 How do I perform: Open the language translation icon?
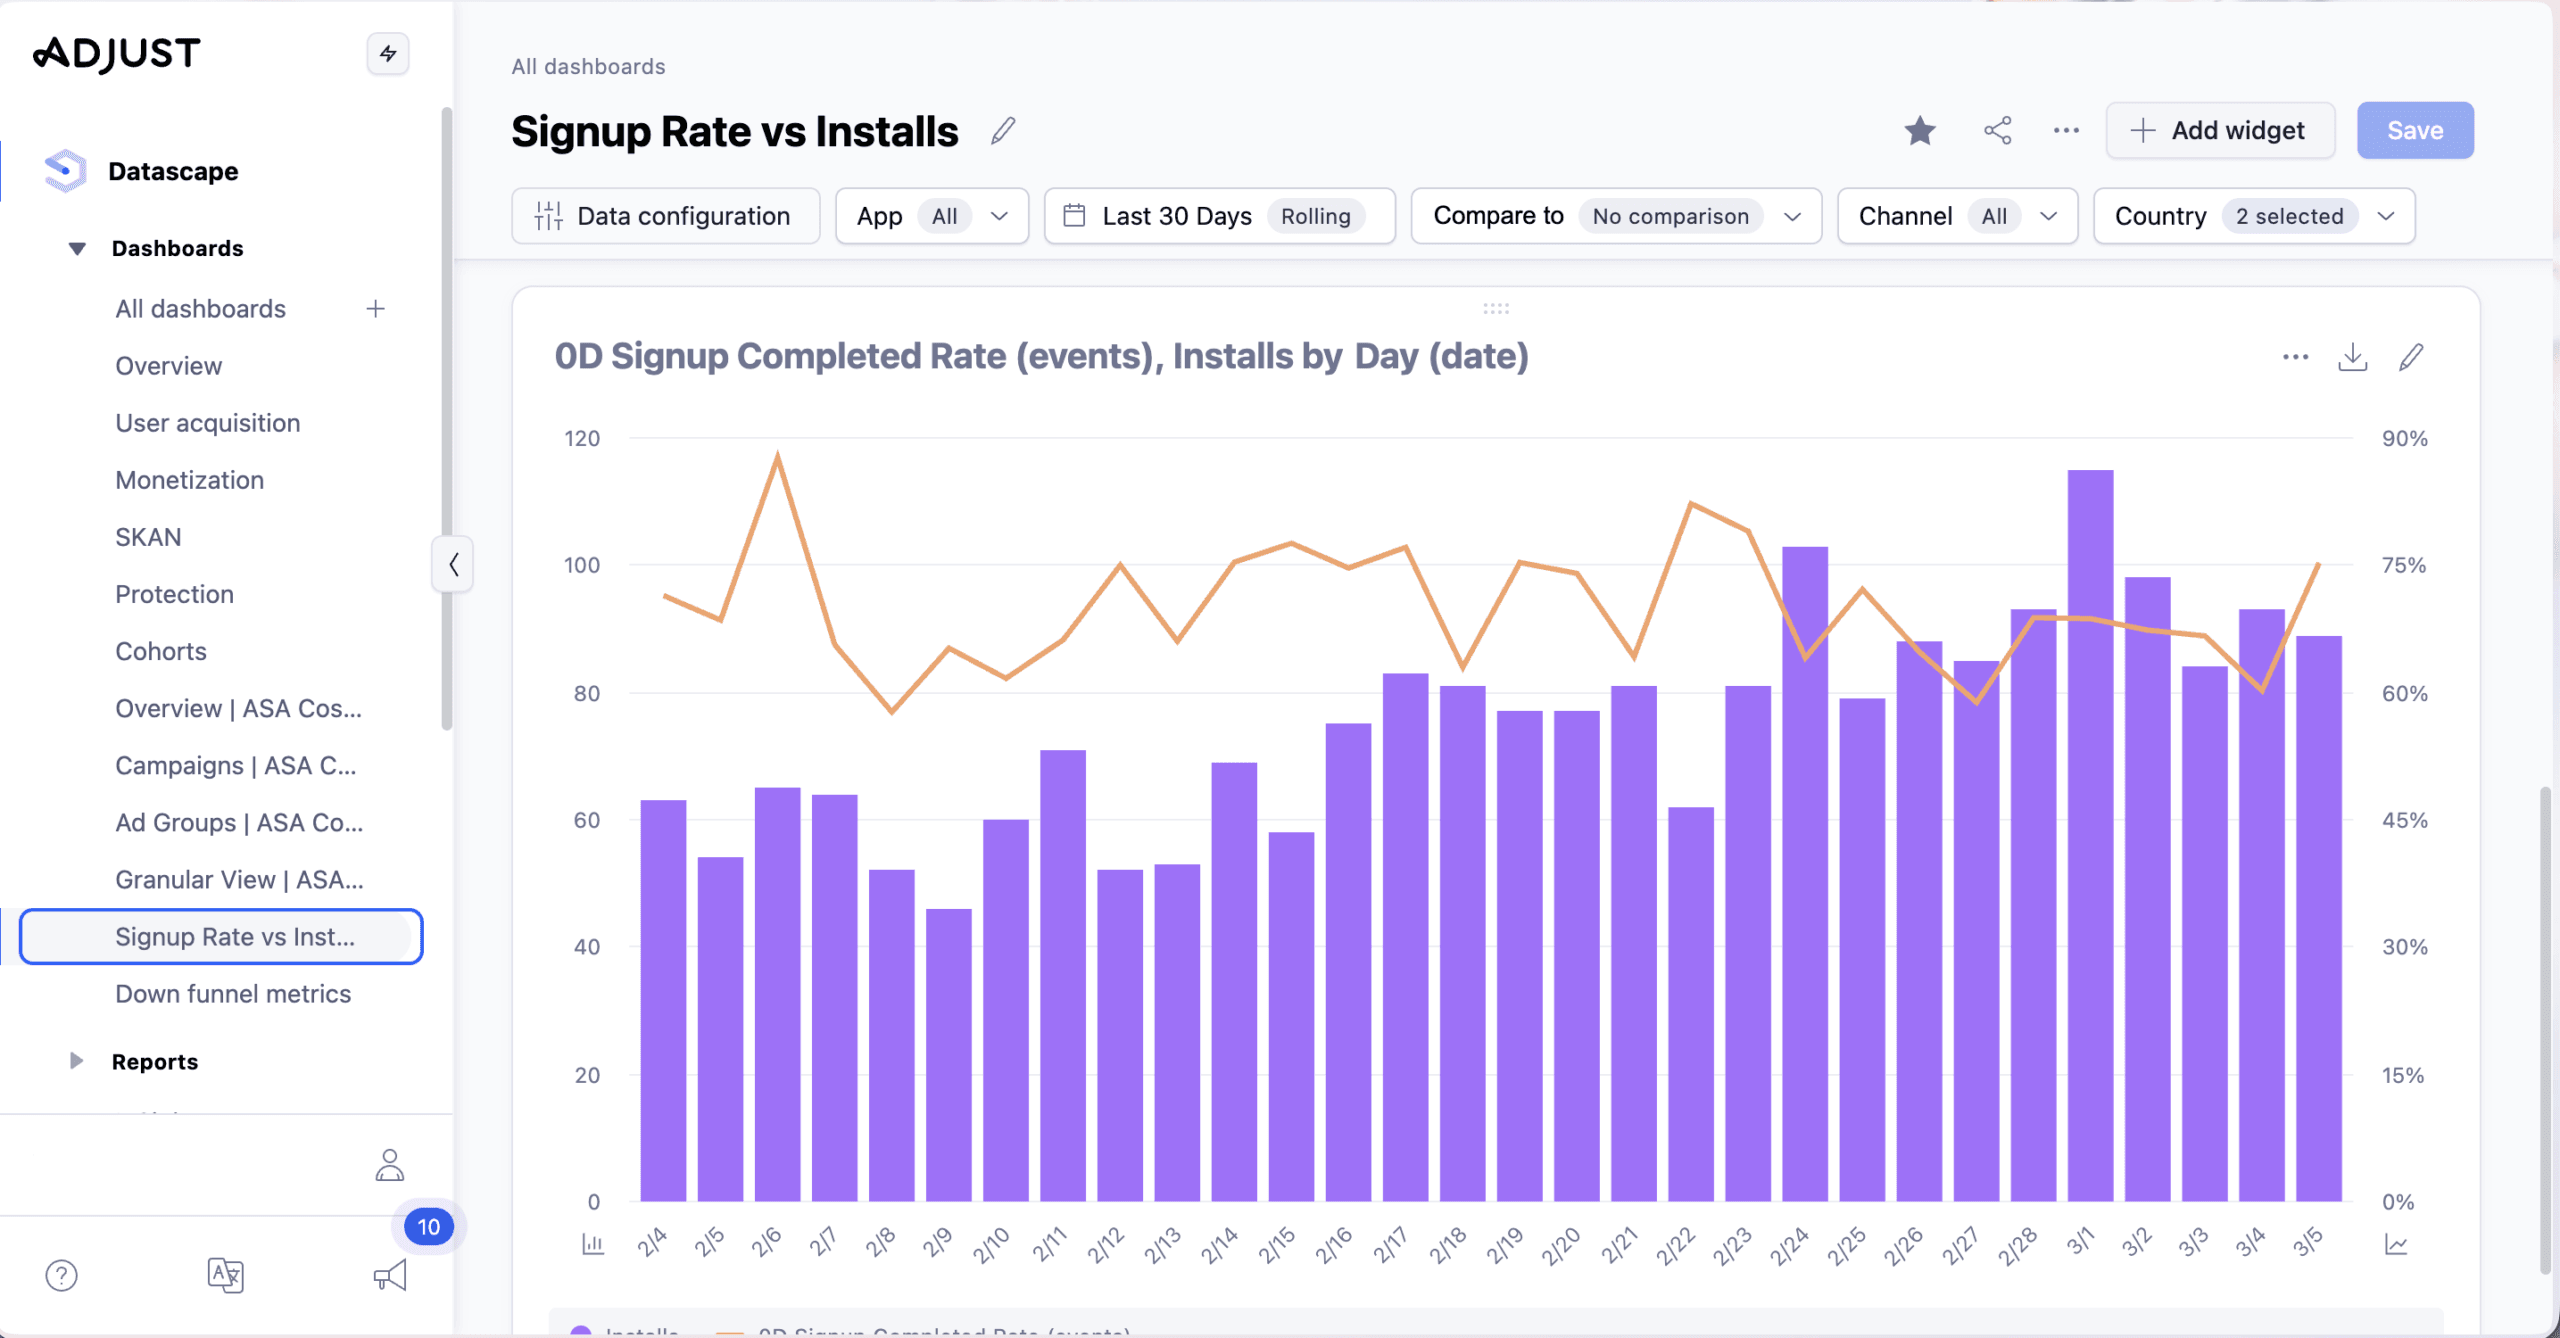pyautogui.click(x=225, y=1275)
